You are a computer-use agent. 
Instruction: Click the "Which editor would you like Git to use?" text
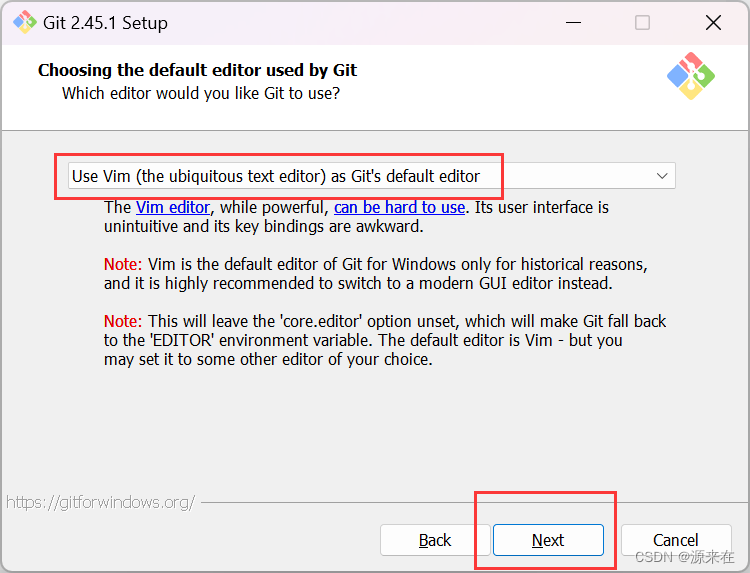coord(201,93)
